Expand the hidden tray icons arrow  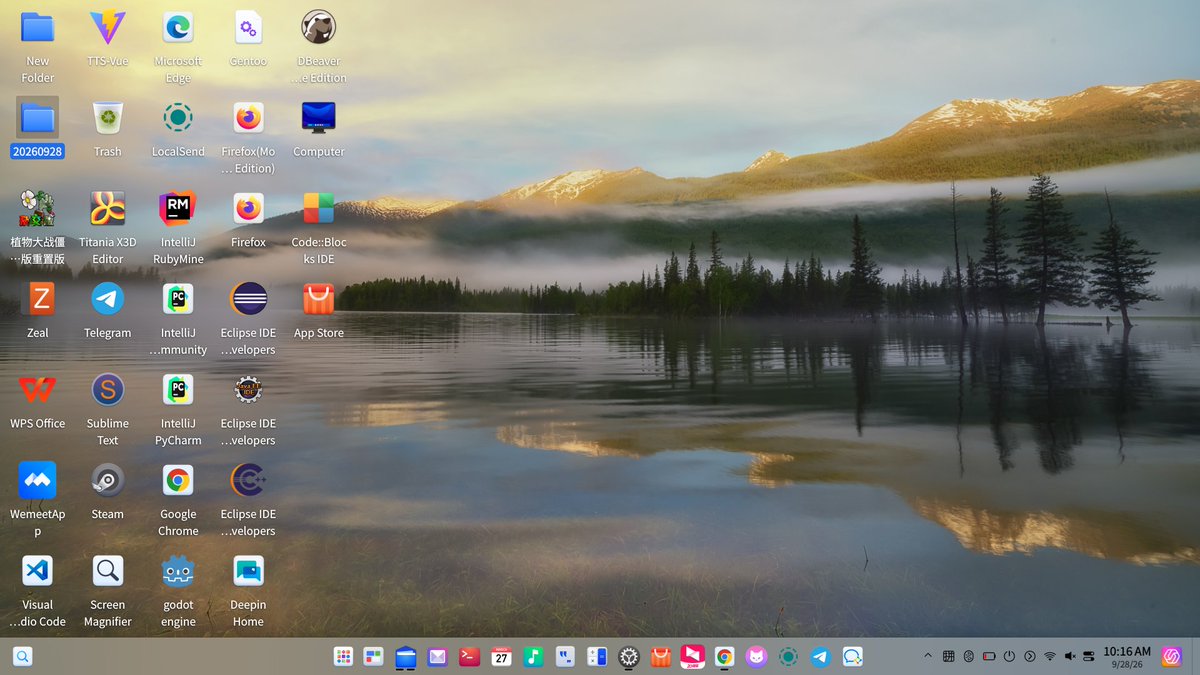click(927, 656)
